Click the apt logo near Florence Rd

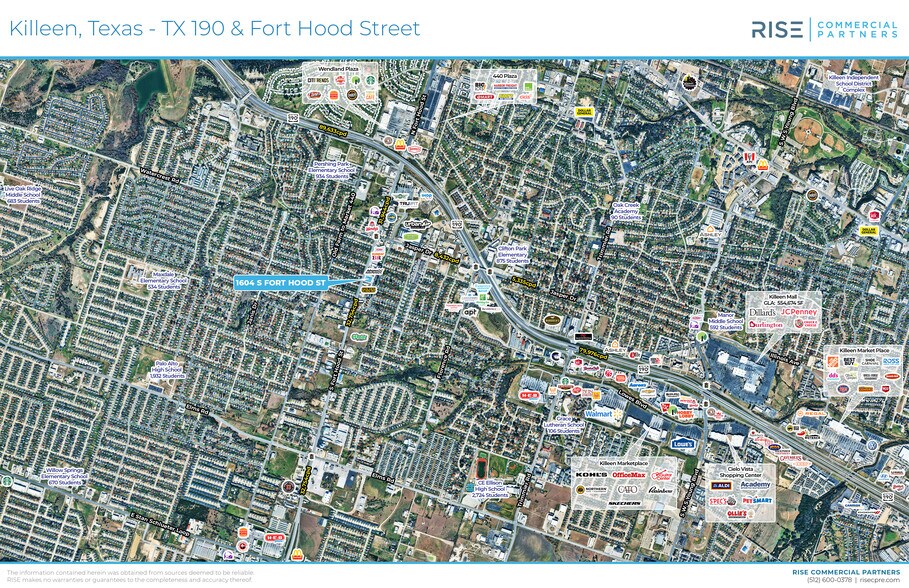(470, 312)
